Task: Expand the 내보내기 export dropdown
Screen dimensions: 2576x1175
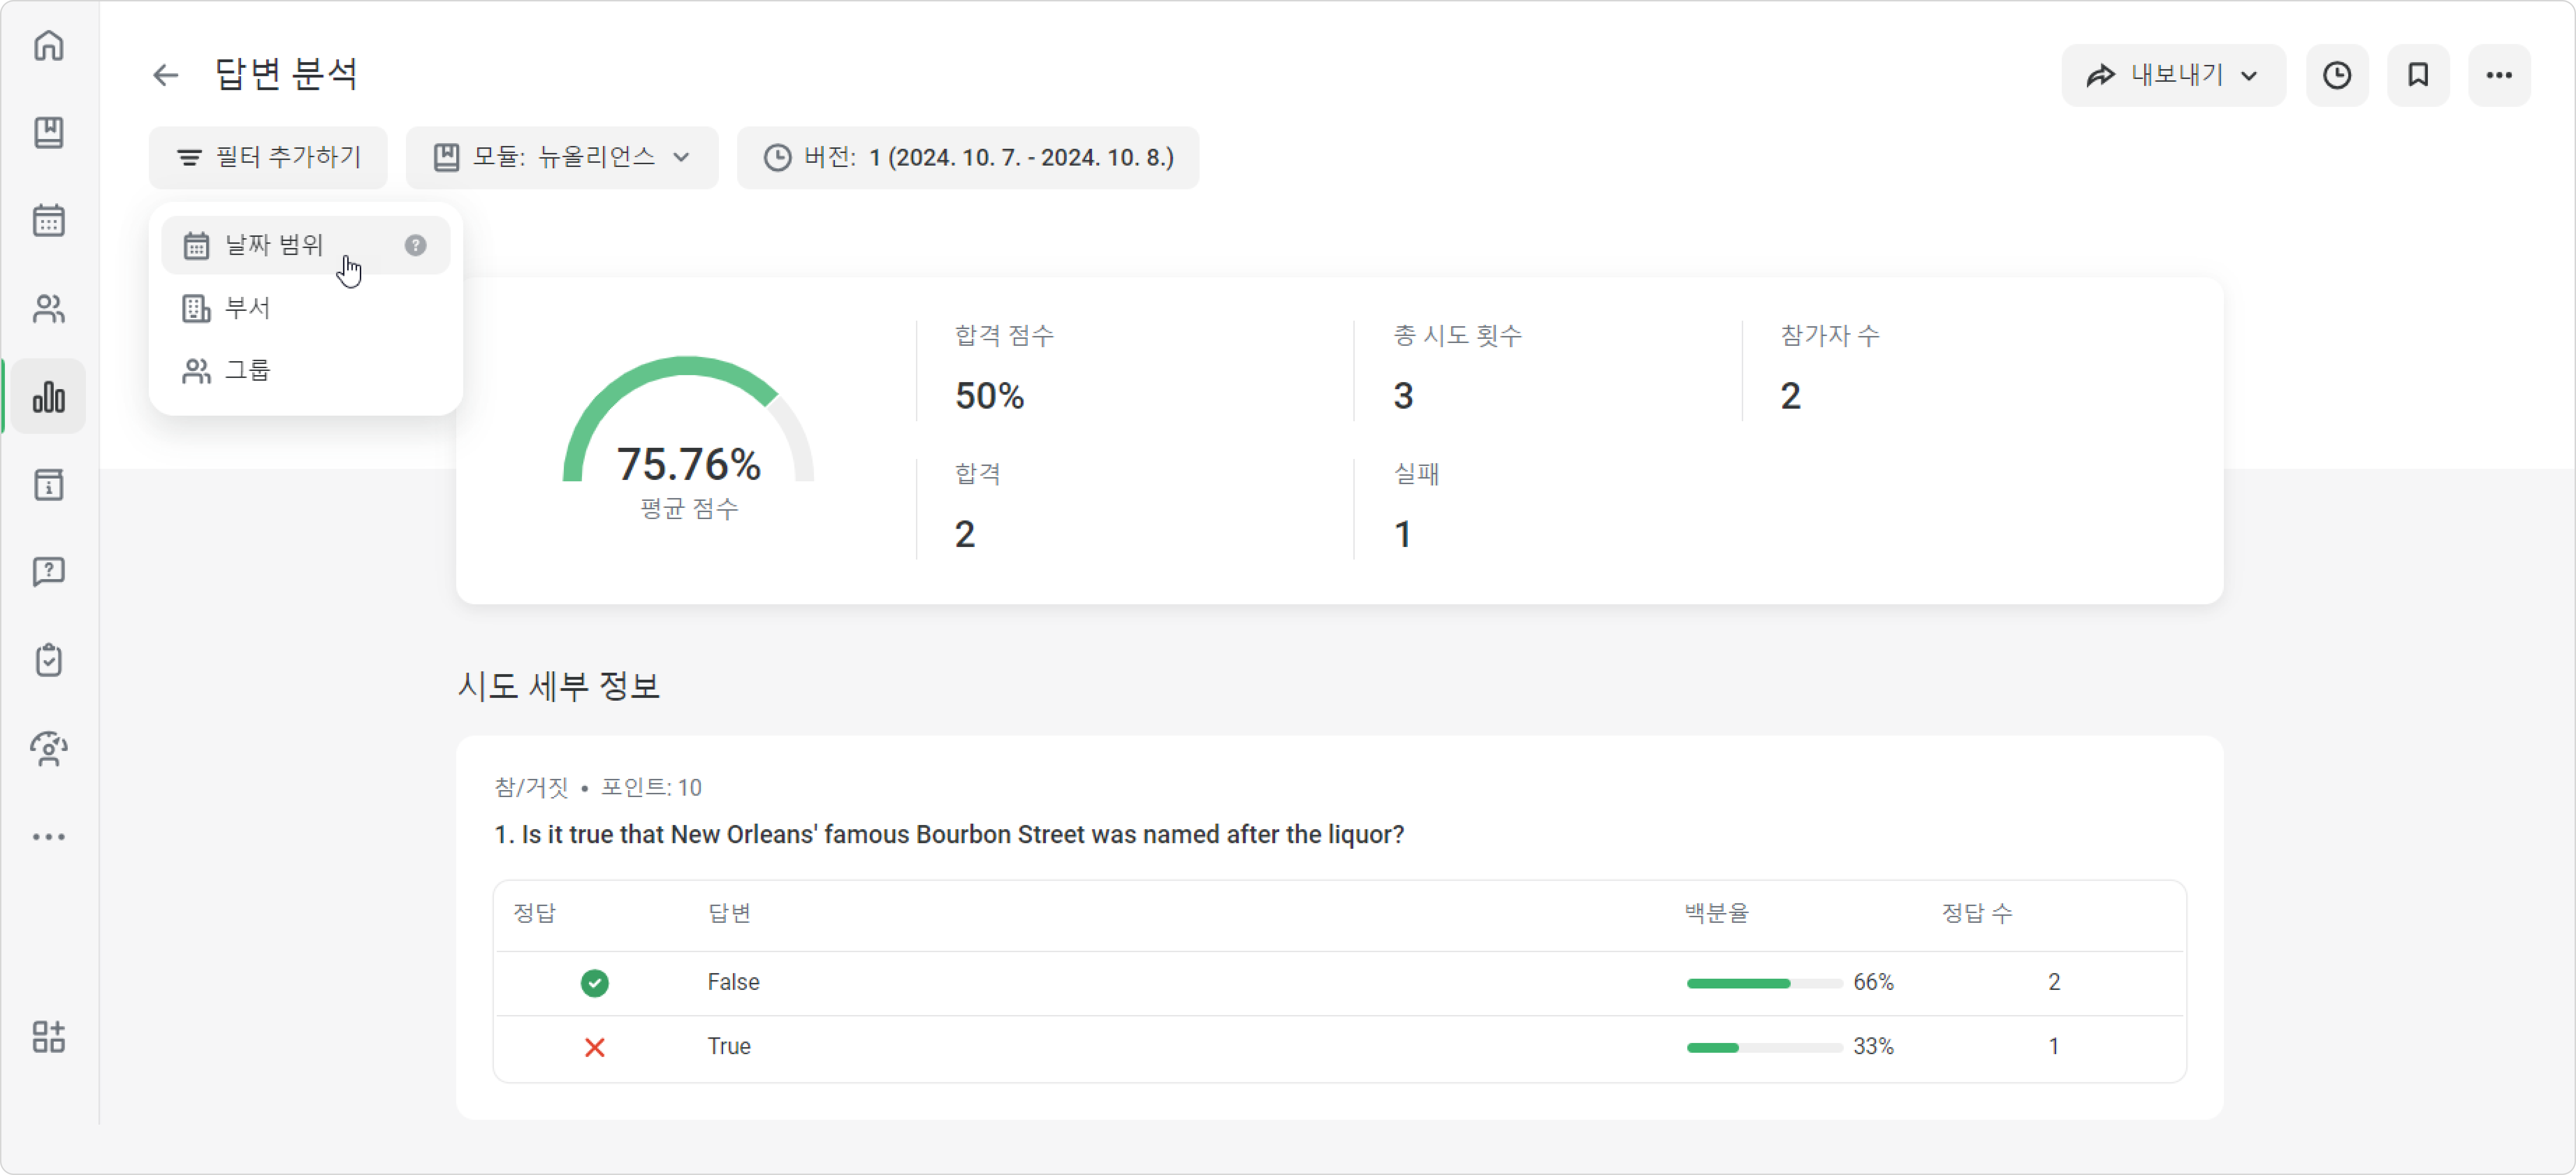Action: tap(2173, 75)
